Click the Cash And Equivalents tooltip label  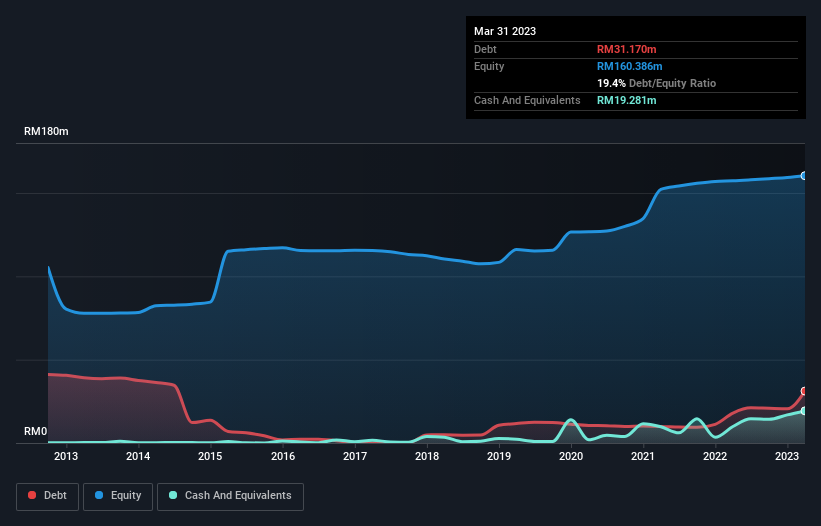tap(527, 100)
